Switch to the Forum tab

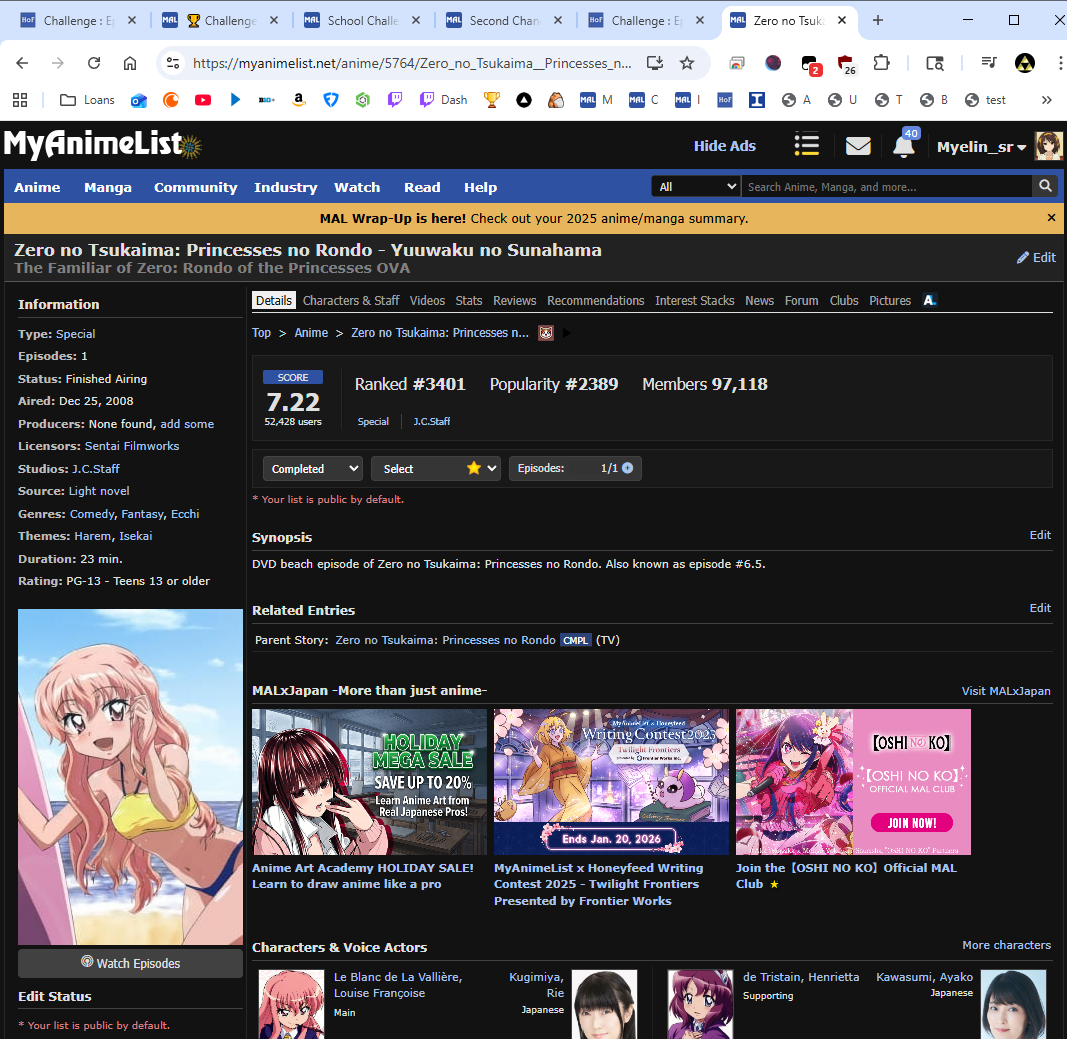tap(802, 301)
